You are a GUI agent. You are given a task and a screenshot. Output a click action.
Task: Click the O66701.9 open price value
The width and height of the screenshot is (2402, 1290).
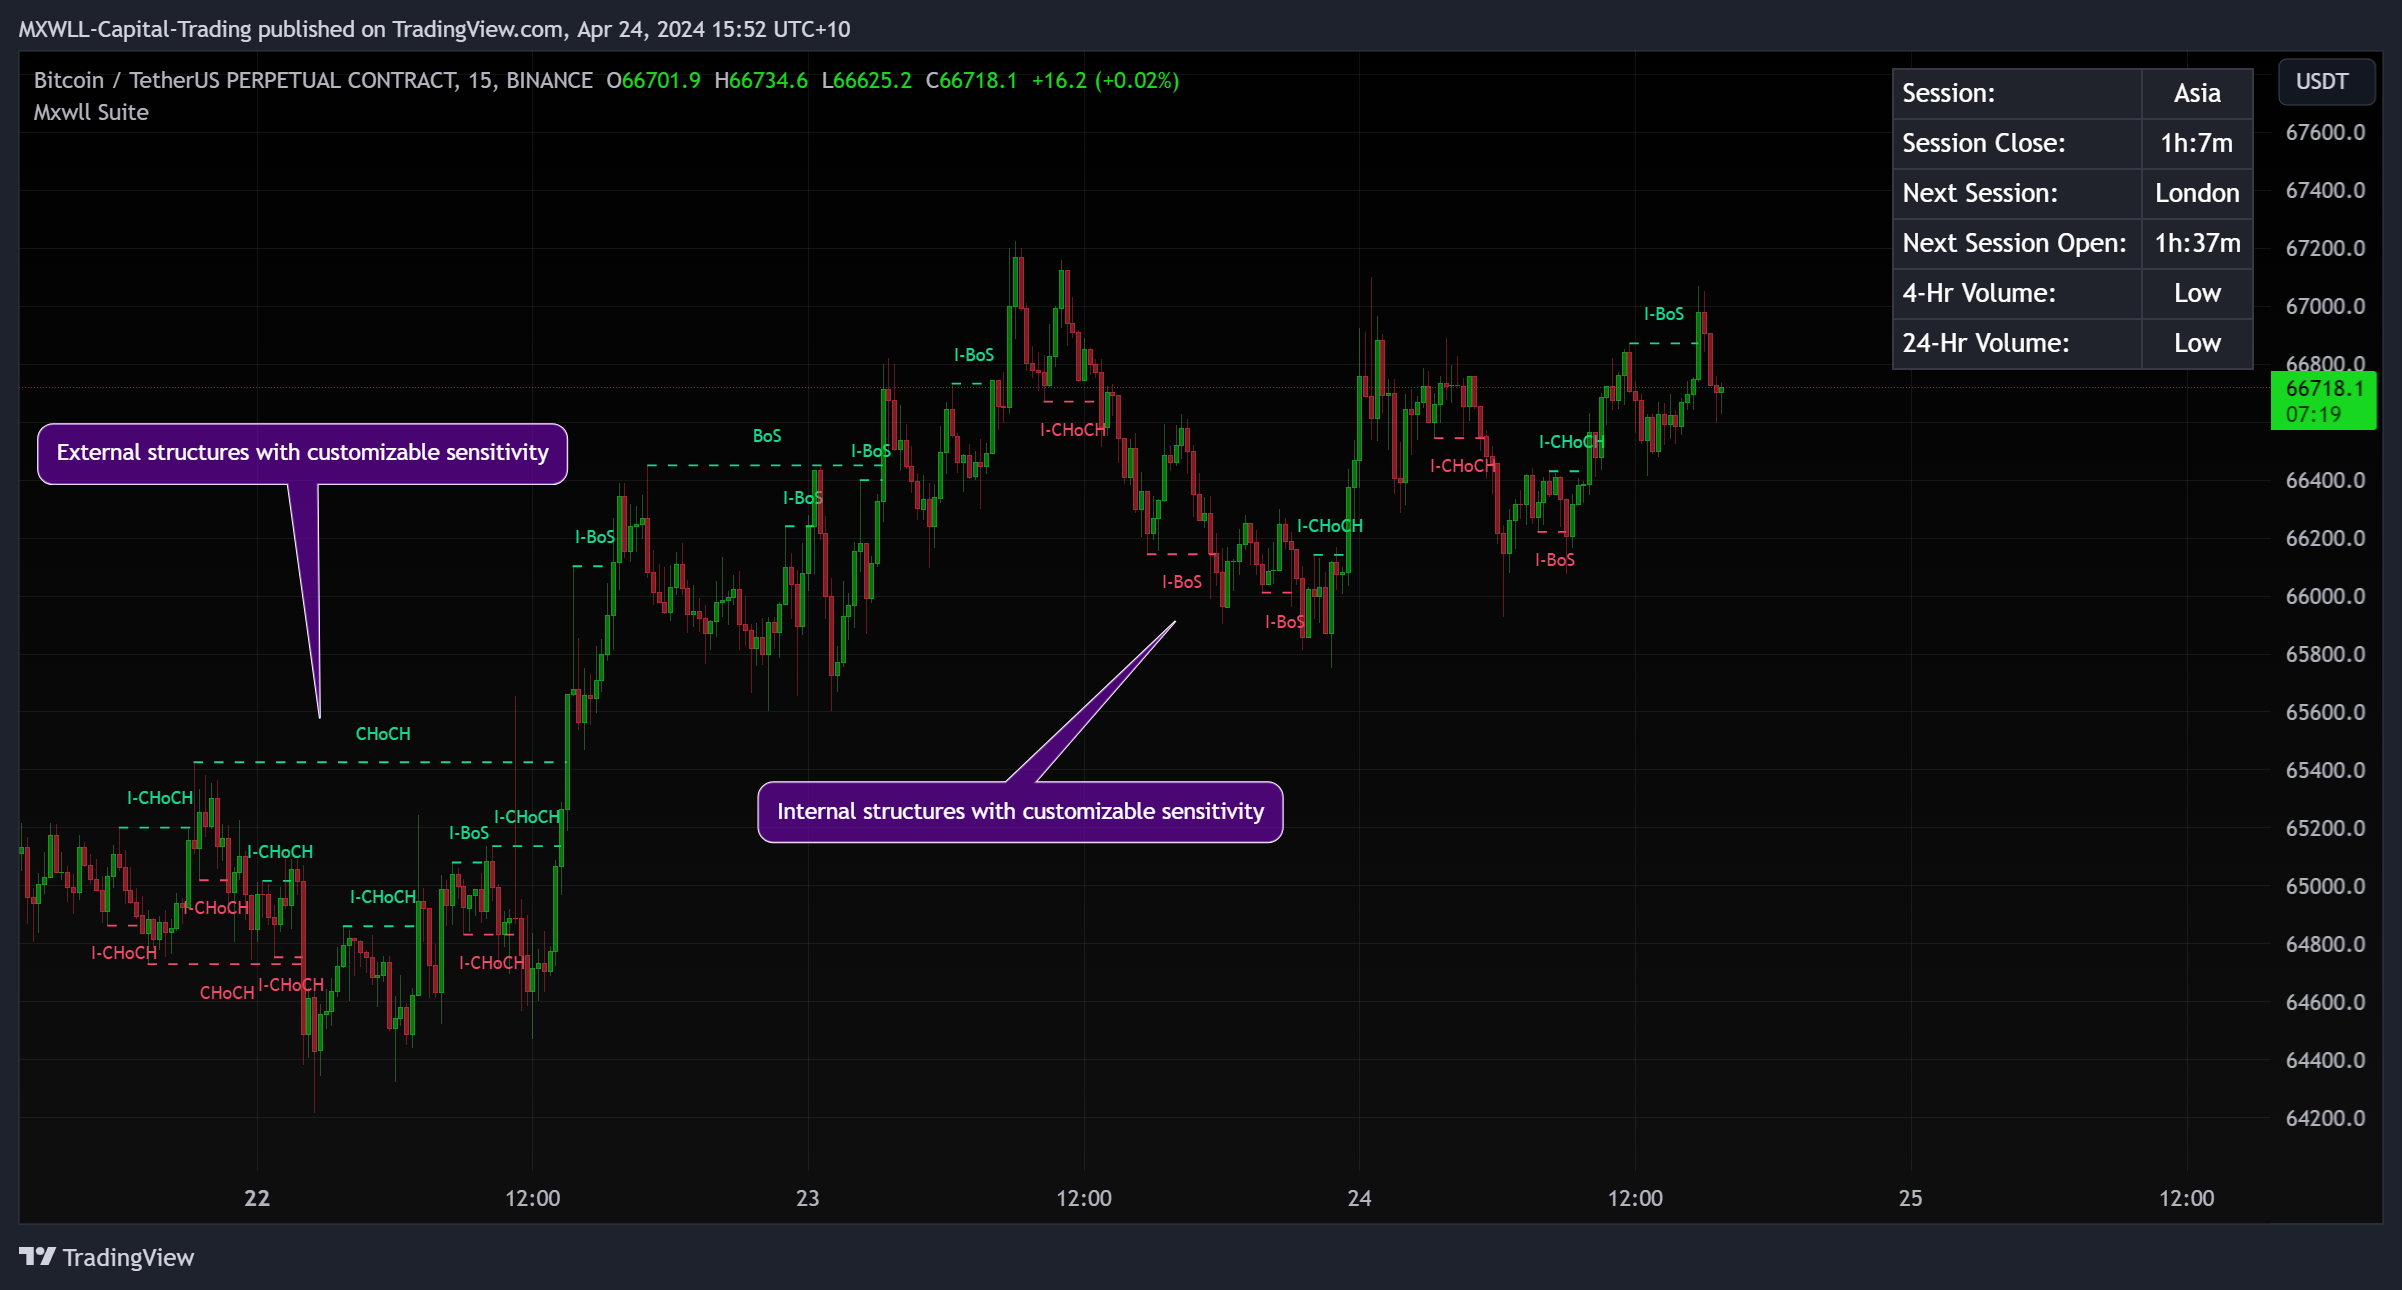pos(654,80)
